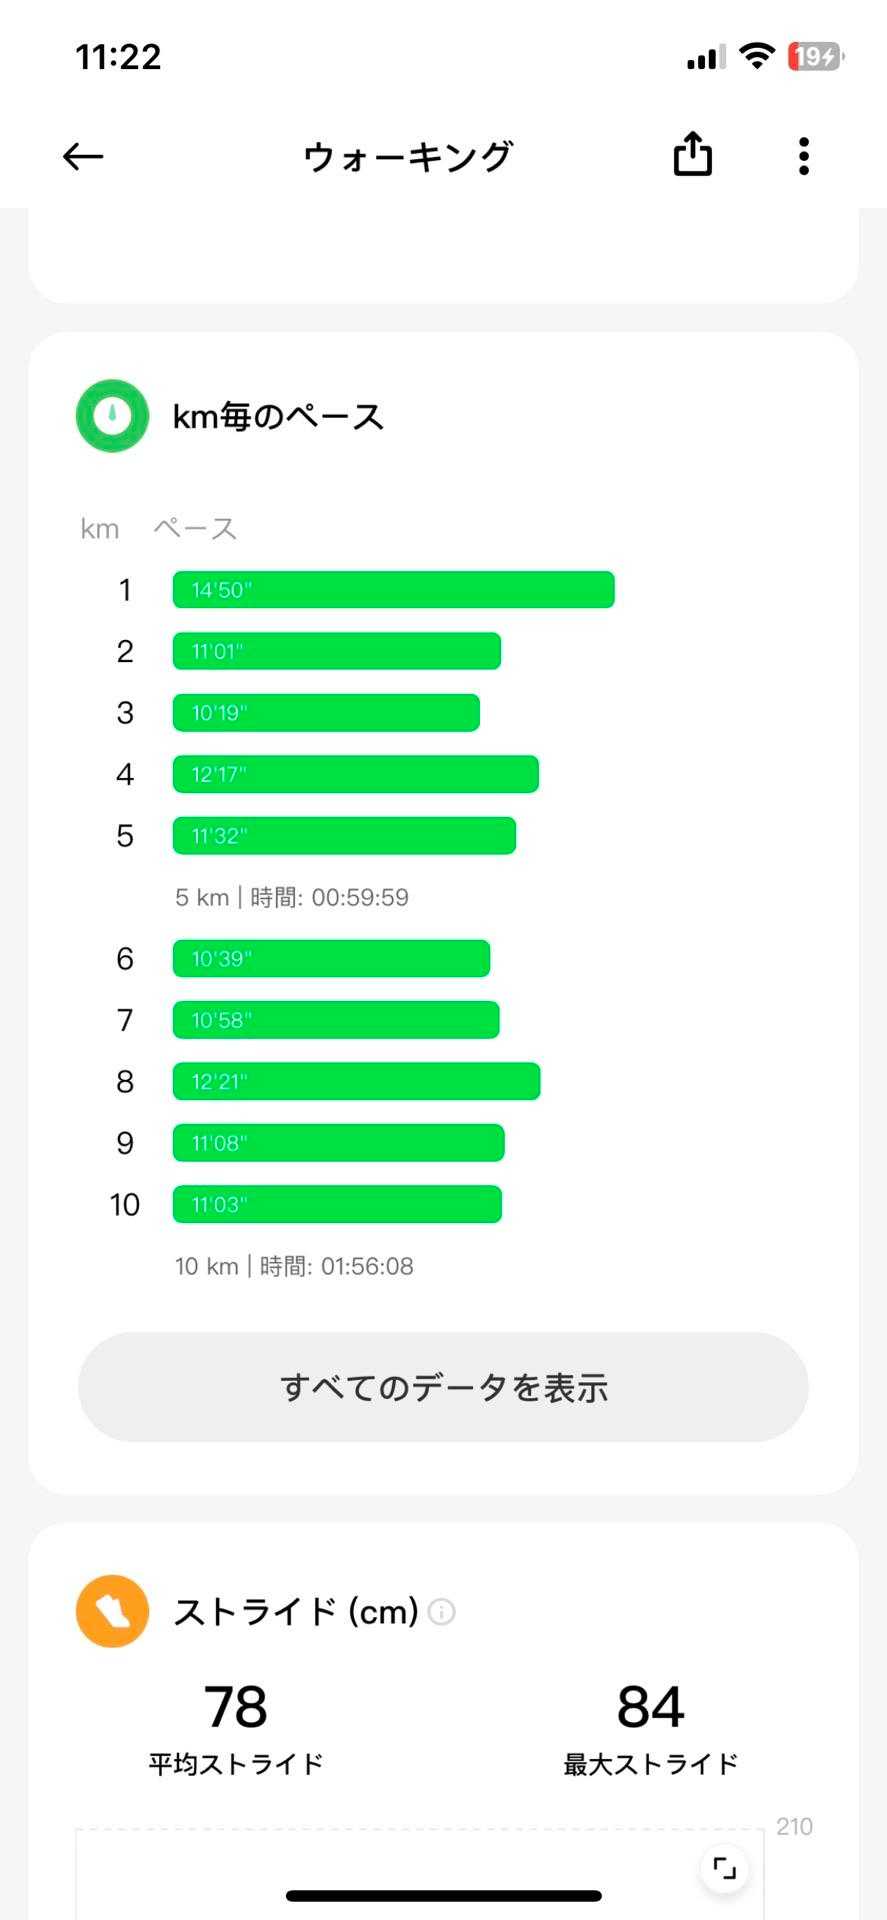
Task: Expand the stride chart fullscreen
Action: coord(724,1868)
